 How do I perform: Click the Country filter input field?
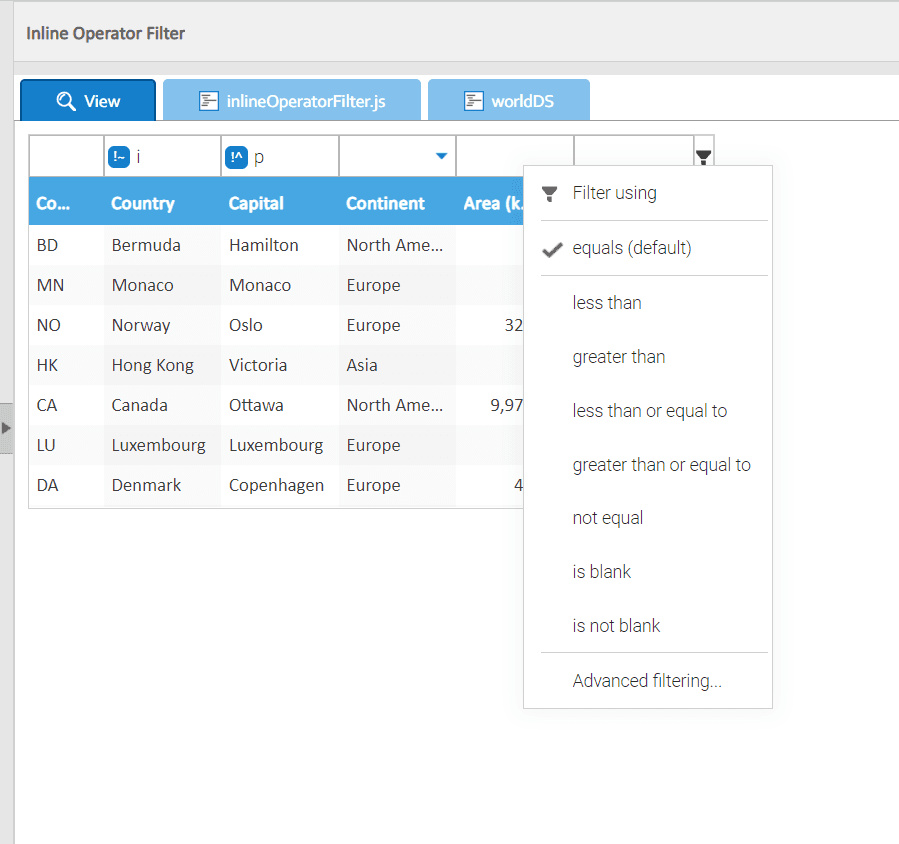coord(162,156)
